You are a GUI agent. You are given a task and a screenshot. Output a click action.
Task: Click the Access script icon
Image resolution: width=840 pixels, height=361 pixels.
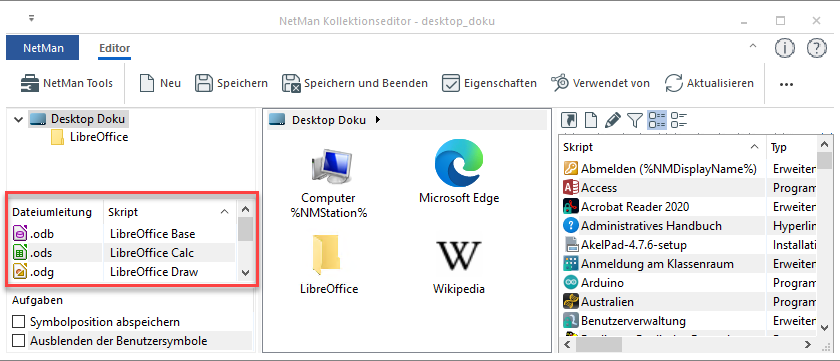coord(570,188)
